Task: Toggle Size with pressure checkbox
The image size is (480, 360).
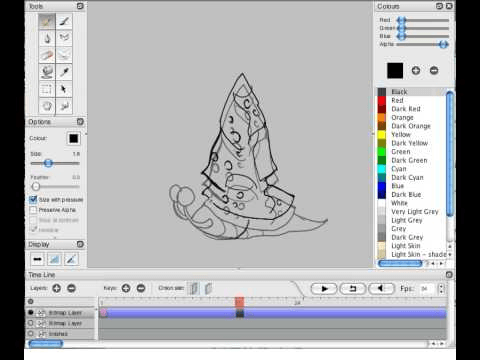Action: click(33, 200)
